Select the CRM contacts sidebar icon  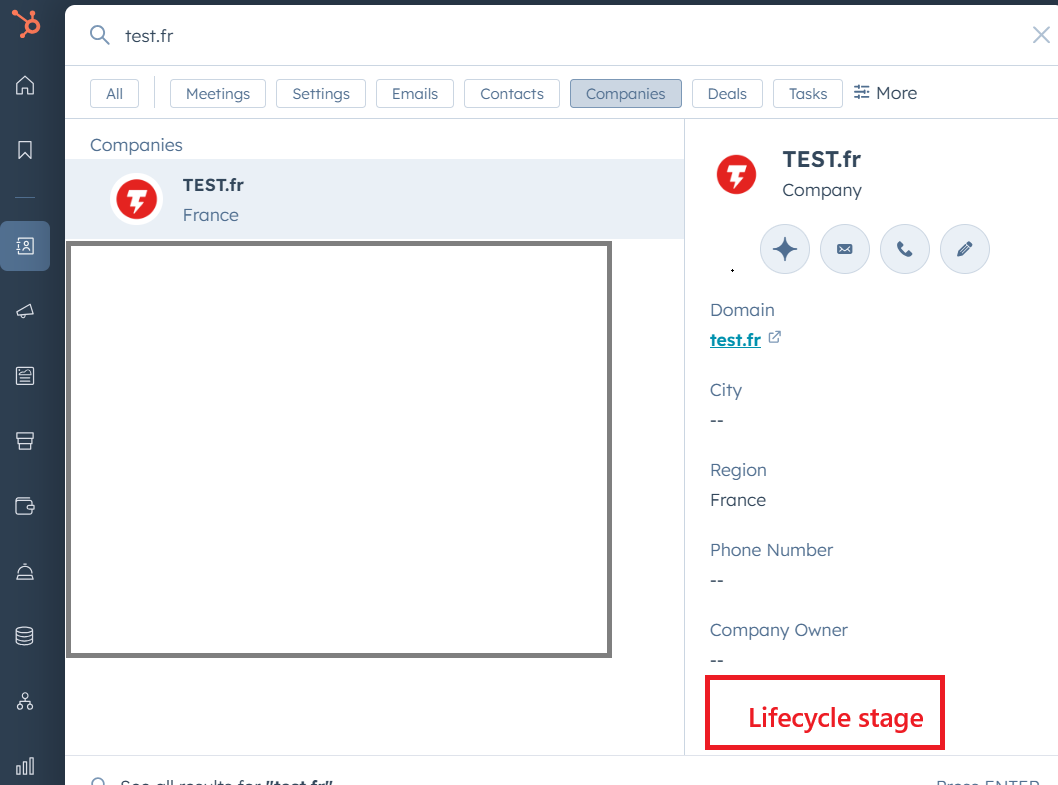pyautogui.click(x=24, y=246)
